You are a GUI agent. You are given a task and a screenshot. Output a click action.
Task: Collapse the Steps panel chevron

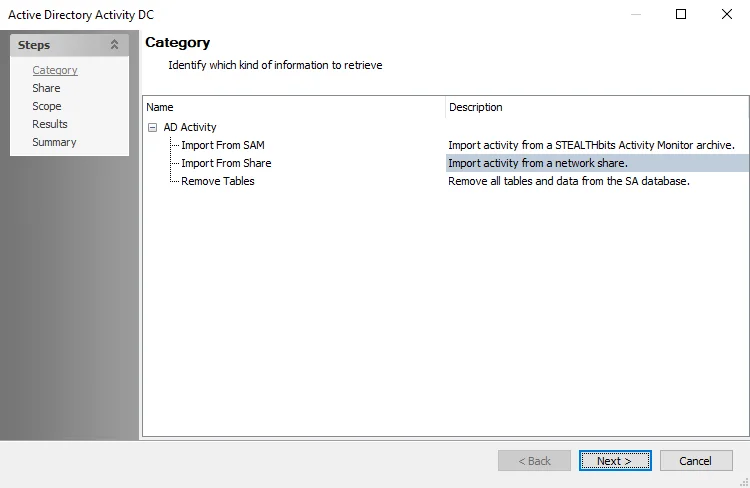click(x=114, y=44)
